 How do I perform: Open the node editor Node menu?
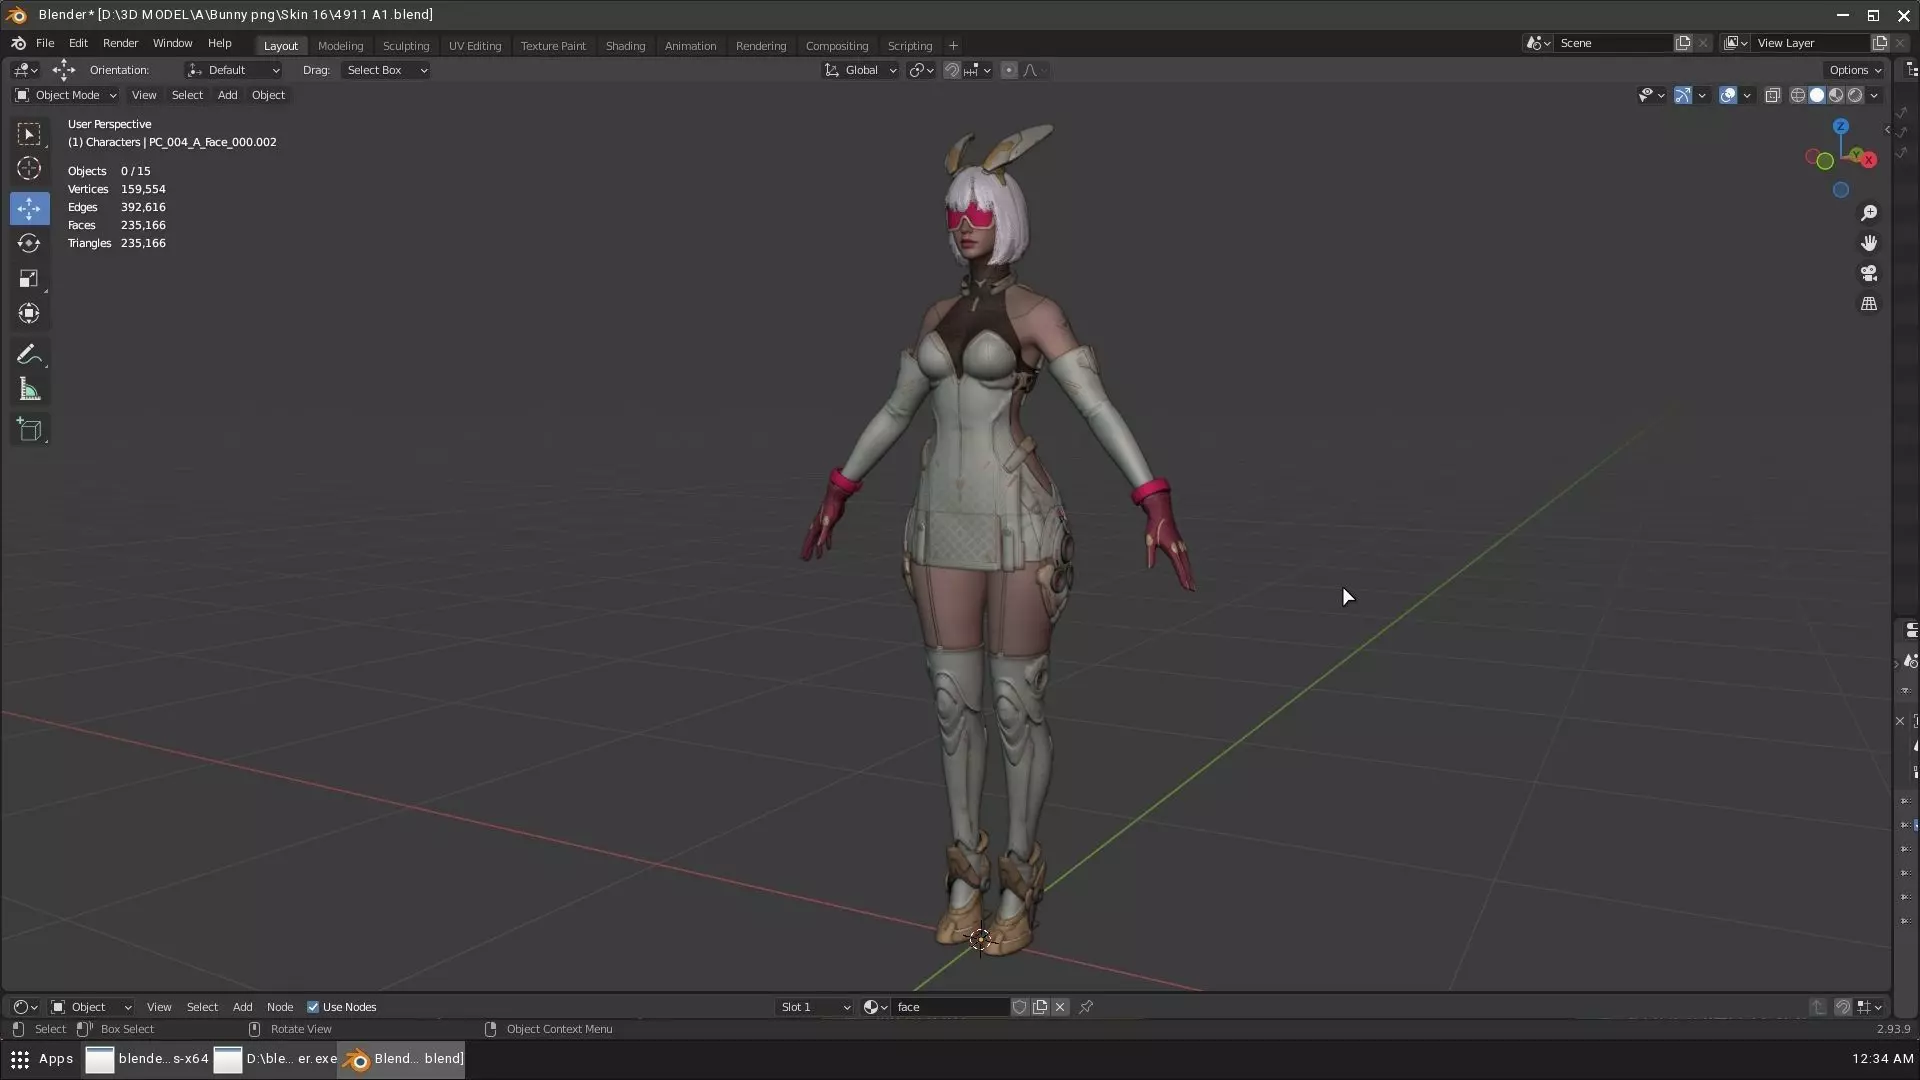280,1007
